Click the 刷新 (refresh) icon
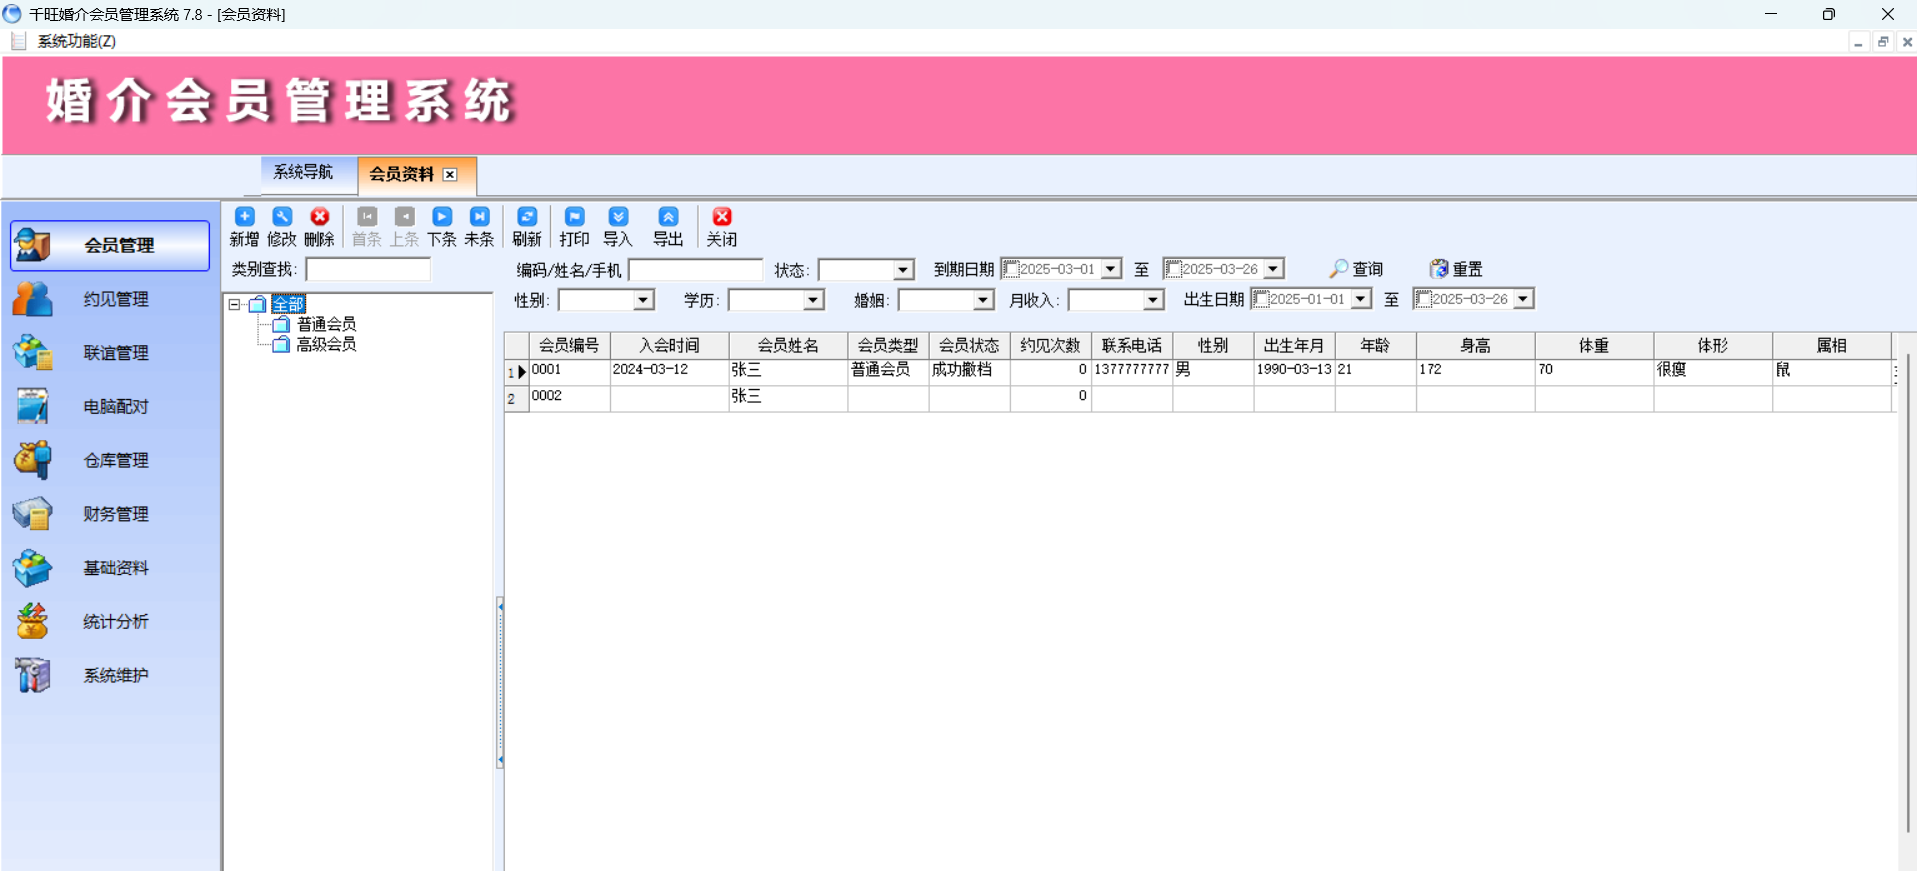 (527, 226)
